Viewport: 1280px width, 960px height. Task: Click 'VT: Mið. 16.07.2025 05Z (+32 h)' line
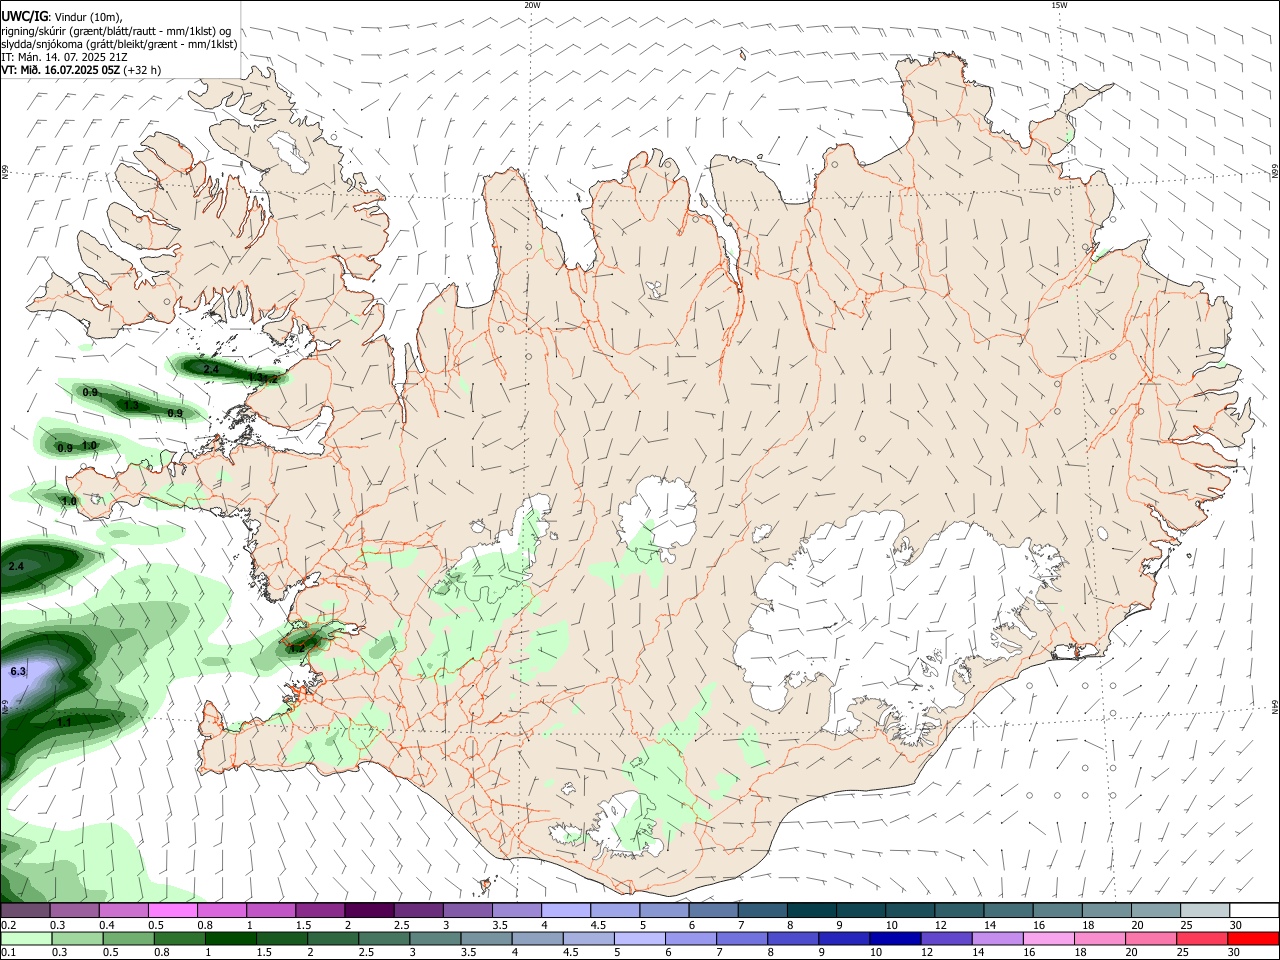click(x=81, y=70)
